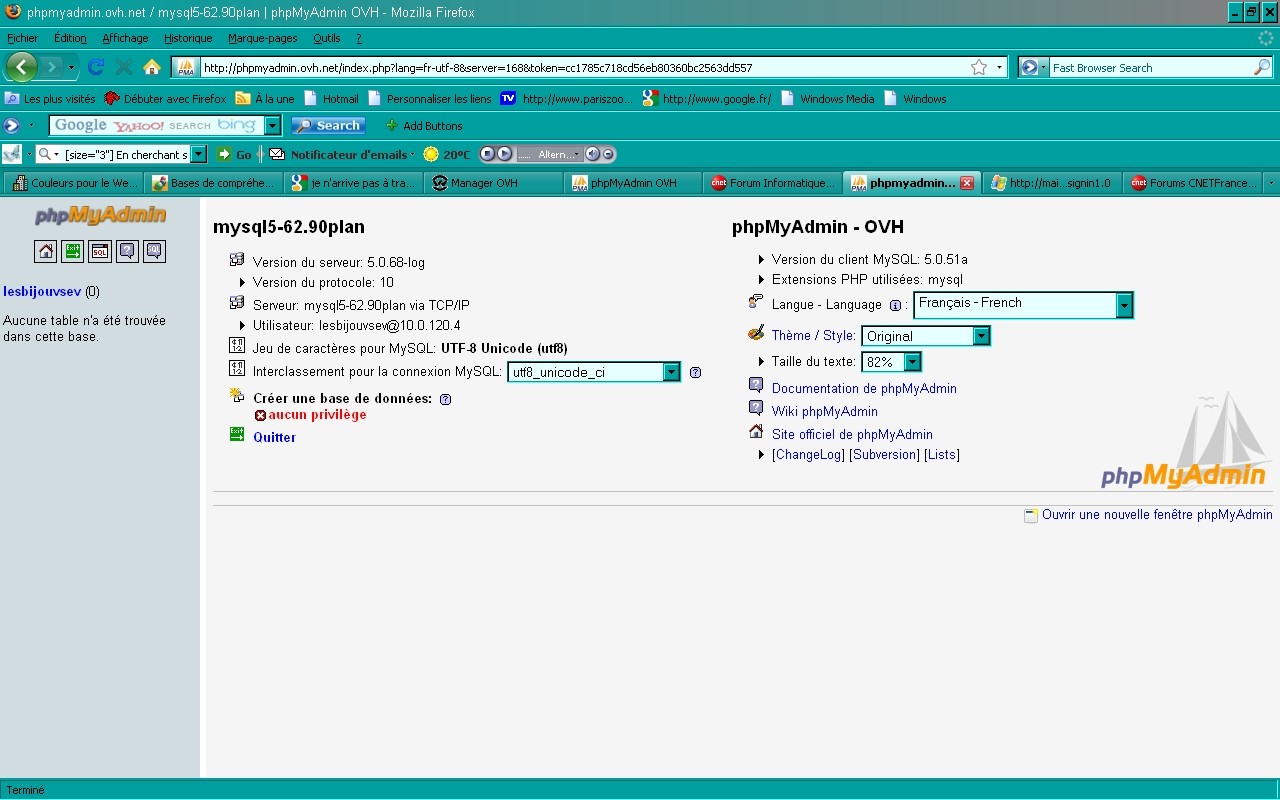Open phpMyAdmin home icon in sidebar

coord(46,251)
